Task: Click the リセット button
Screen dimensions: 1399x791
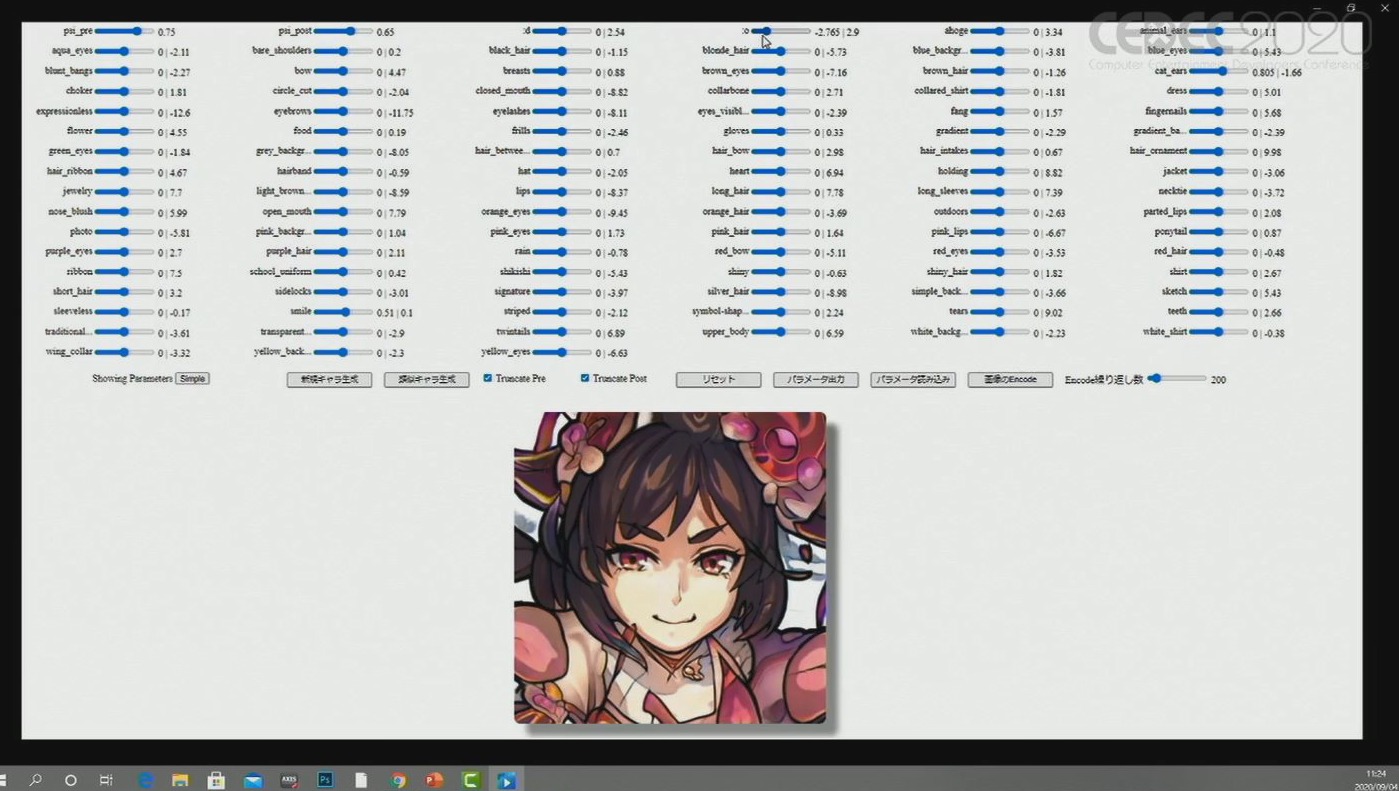Action: pyautogui.click(x=718, y=380)
